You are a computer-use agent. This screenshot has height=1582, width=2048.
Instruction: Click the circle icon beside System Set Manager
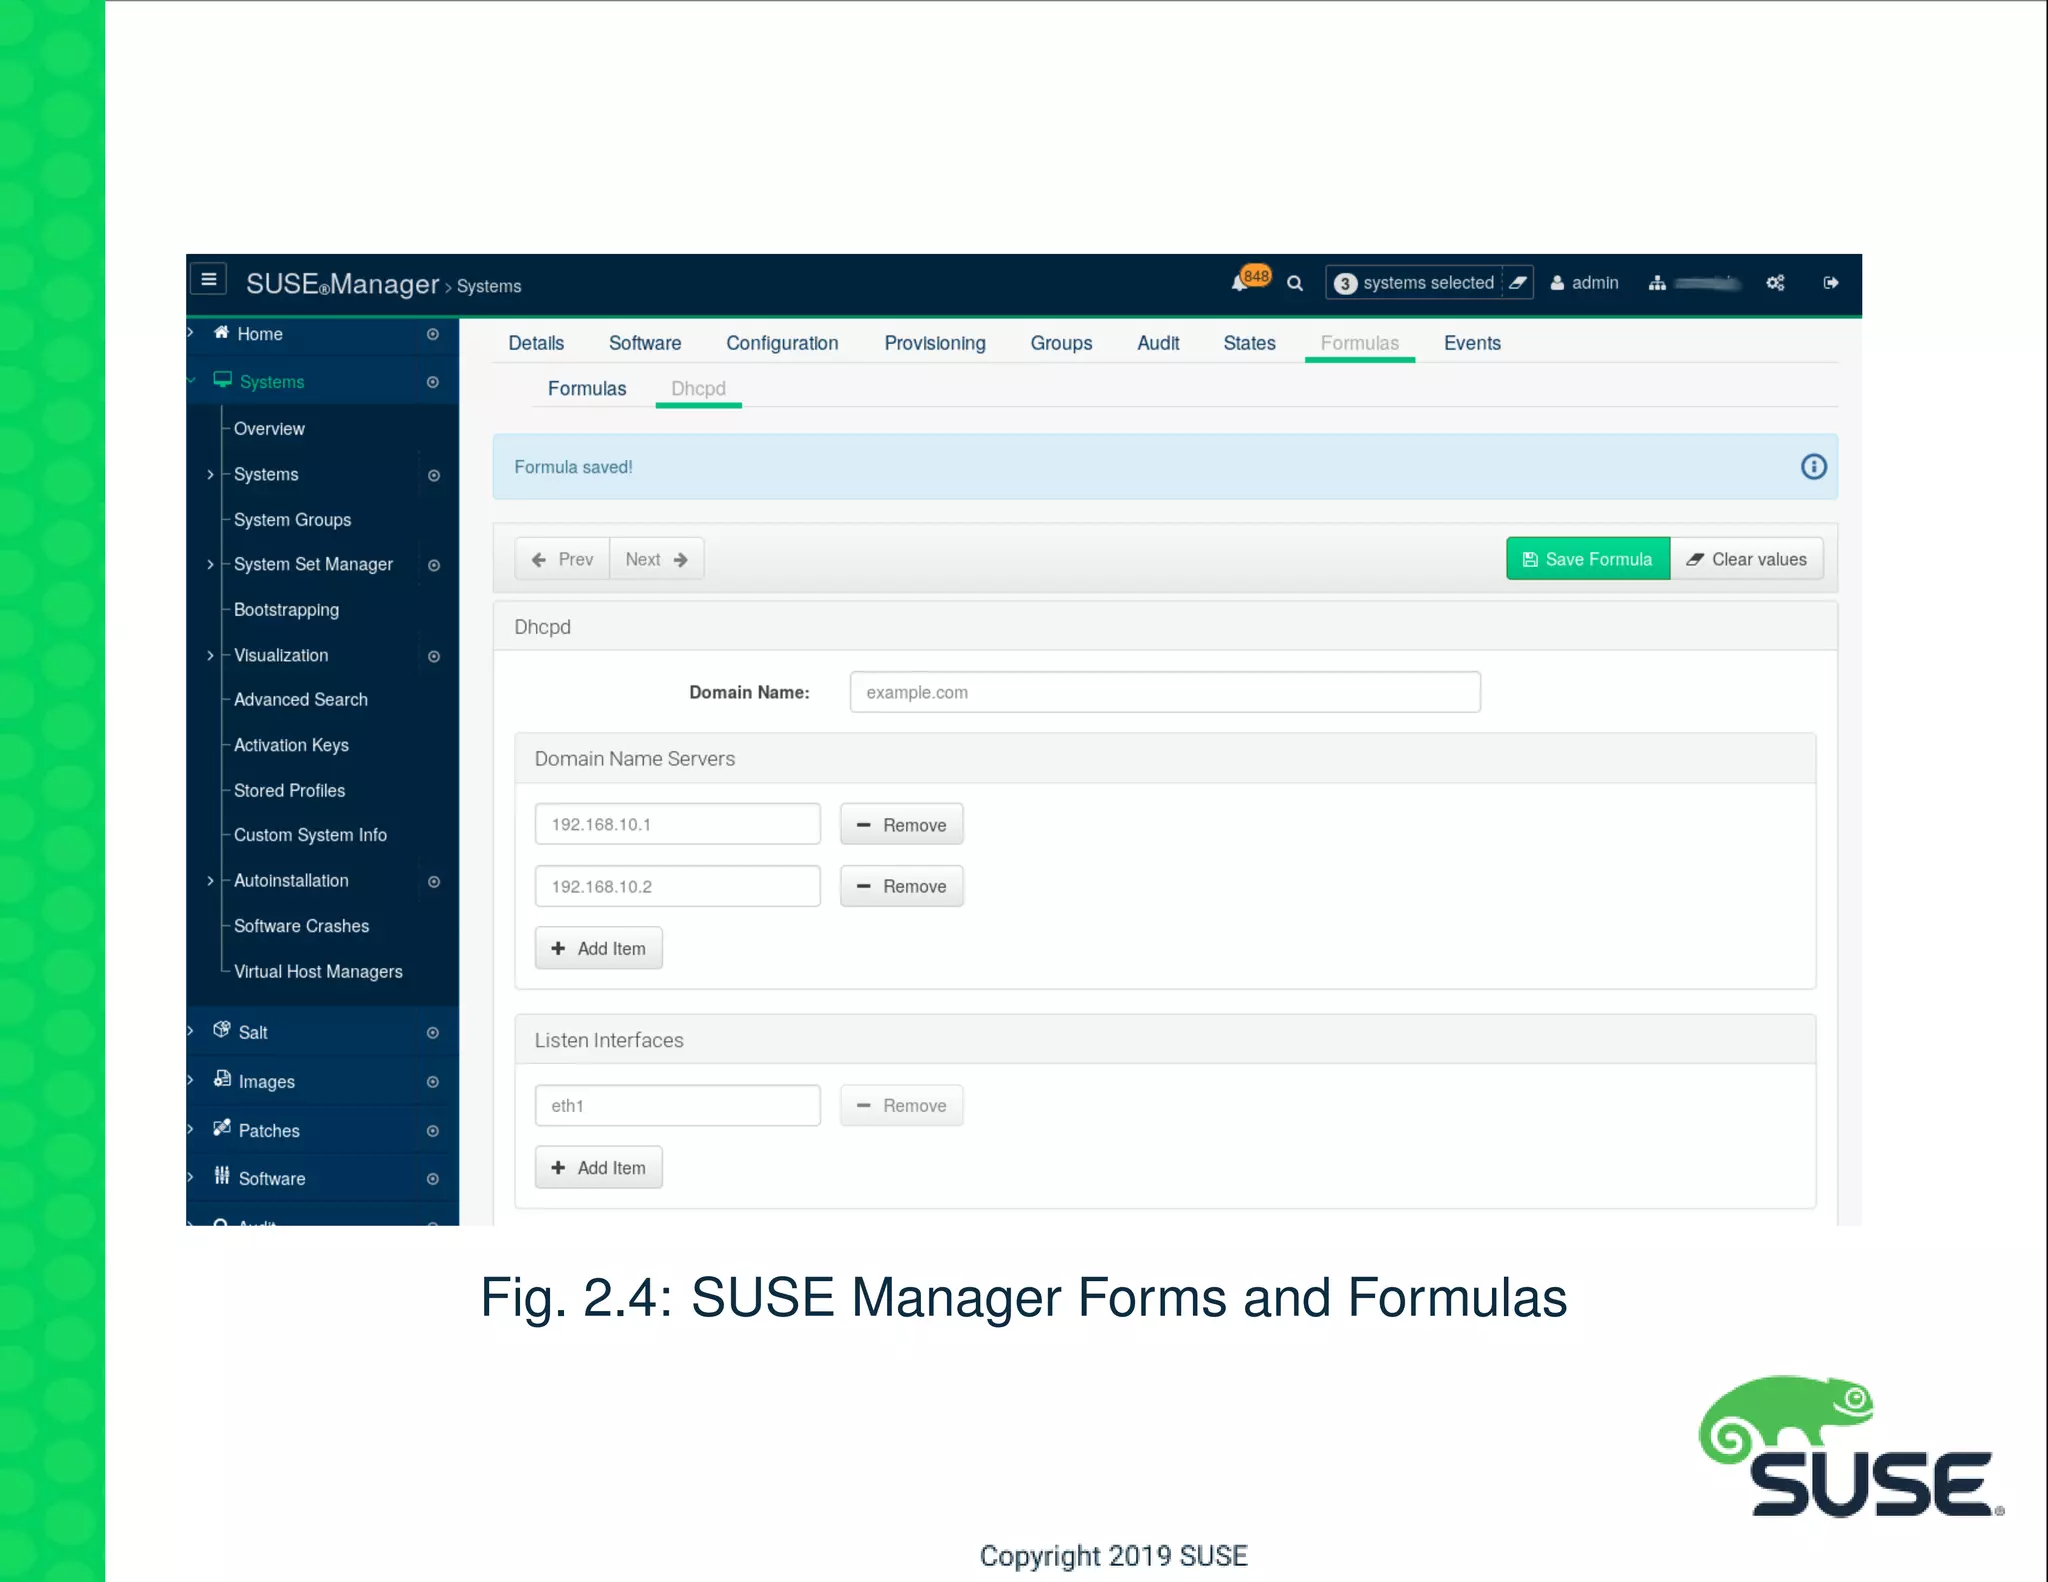(x=434, y=565)
